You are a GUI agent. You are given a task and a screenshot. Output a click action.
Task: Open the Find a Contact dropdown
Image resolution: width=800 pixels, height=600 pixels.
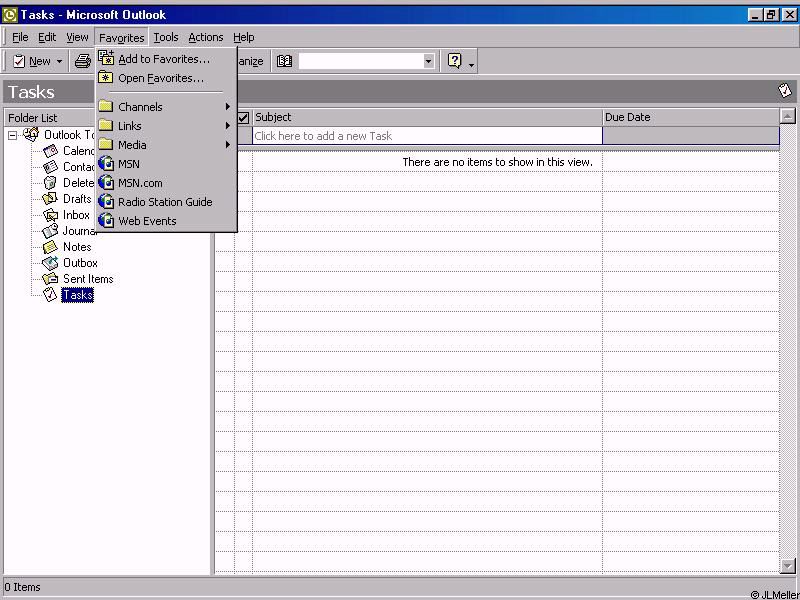pos(428,61)
